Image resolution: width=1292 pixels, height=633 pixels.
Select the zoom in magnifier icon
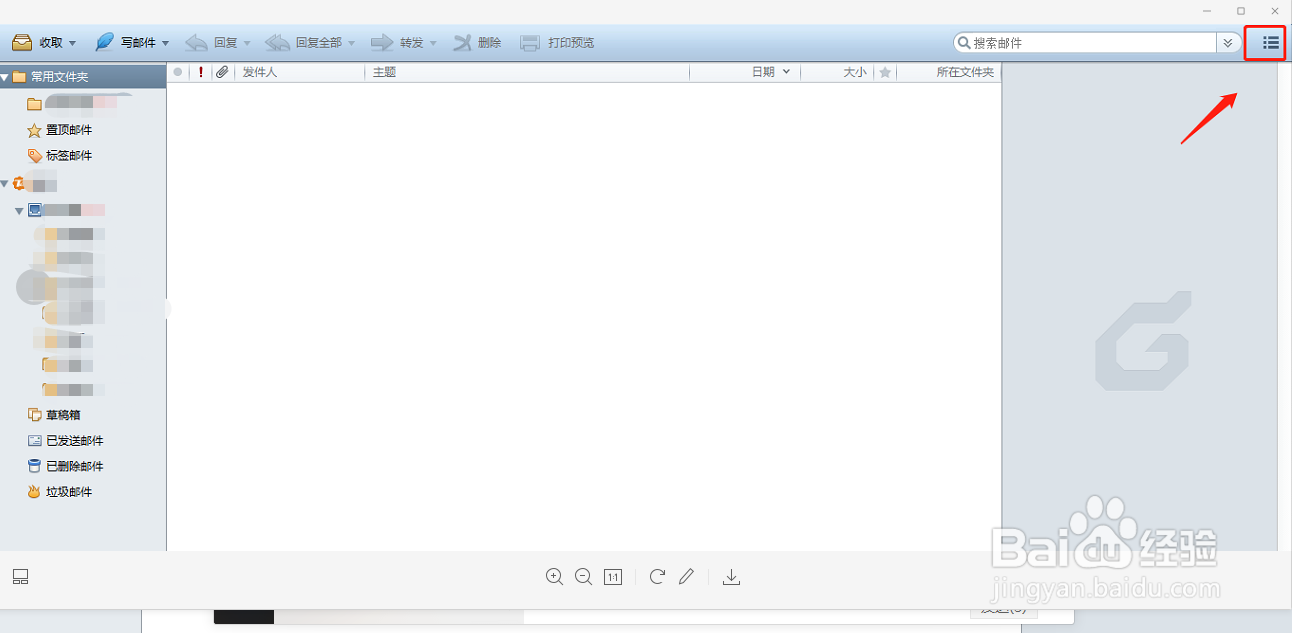(x=554, y=577)
